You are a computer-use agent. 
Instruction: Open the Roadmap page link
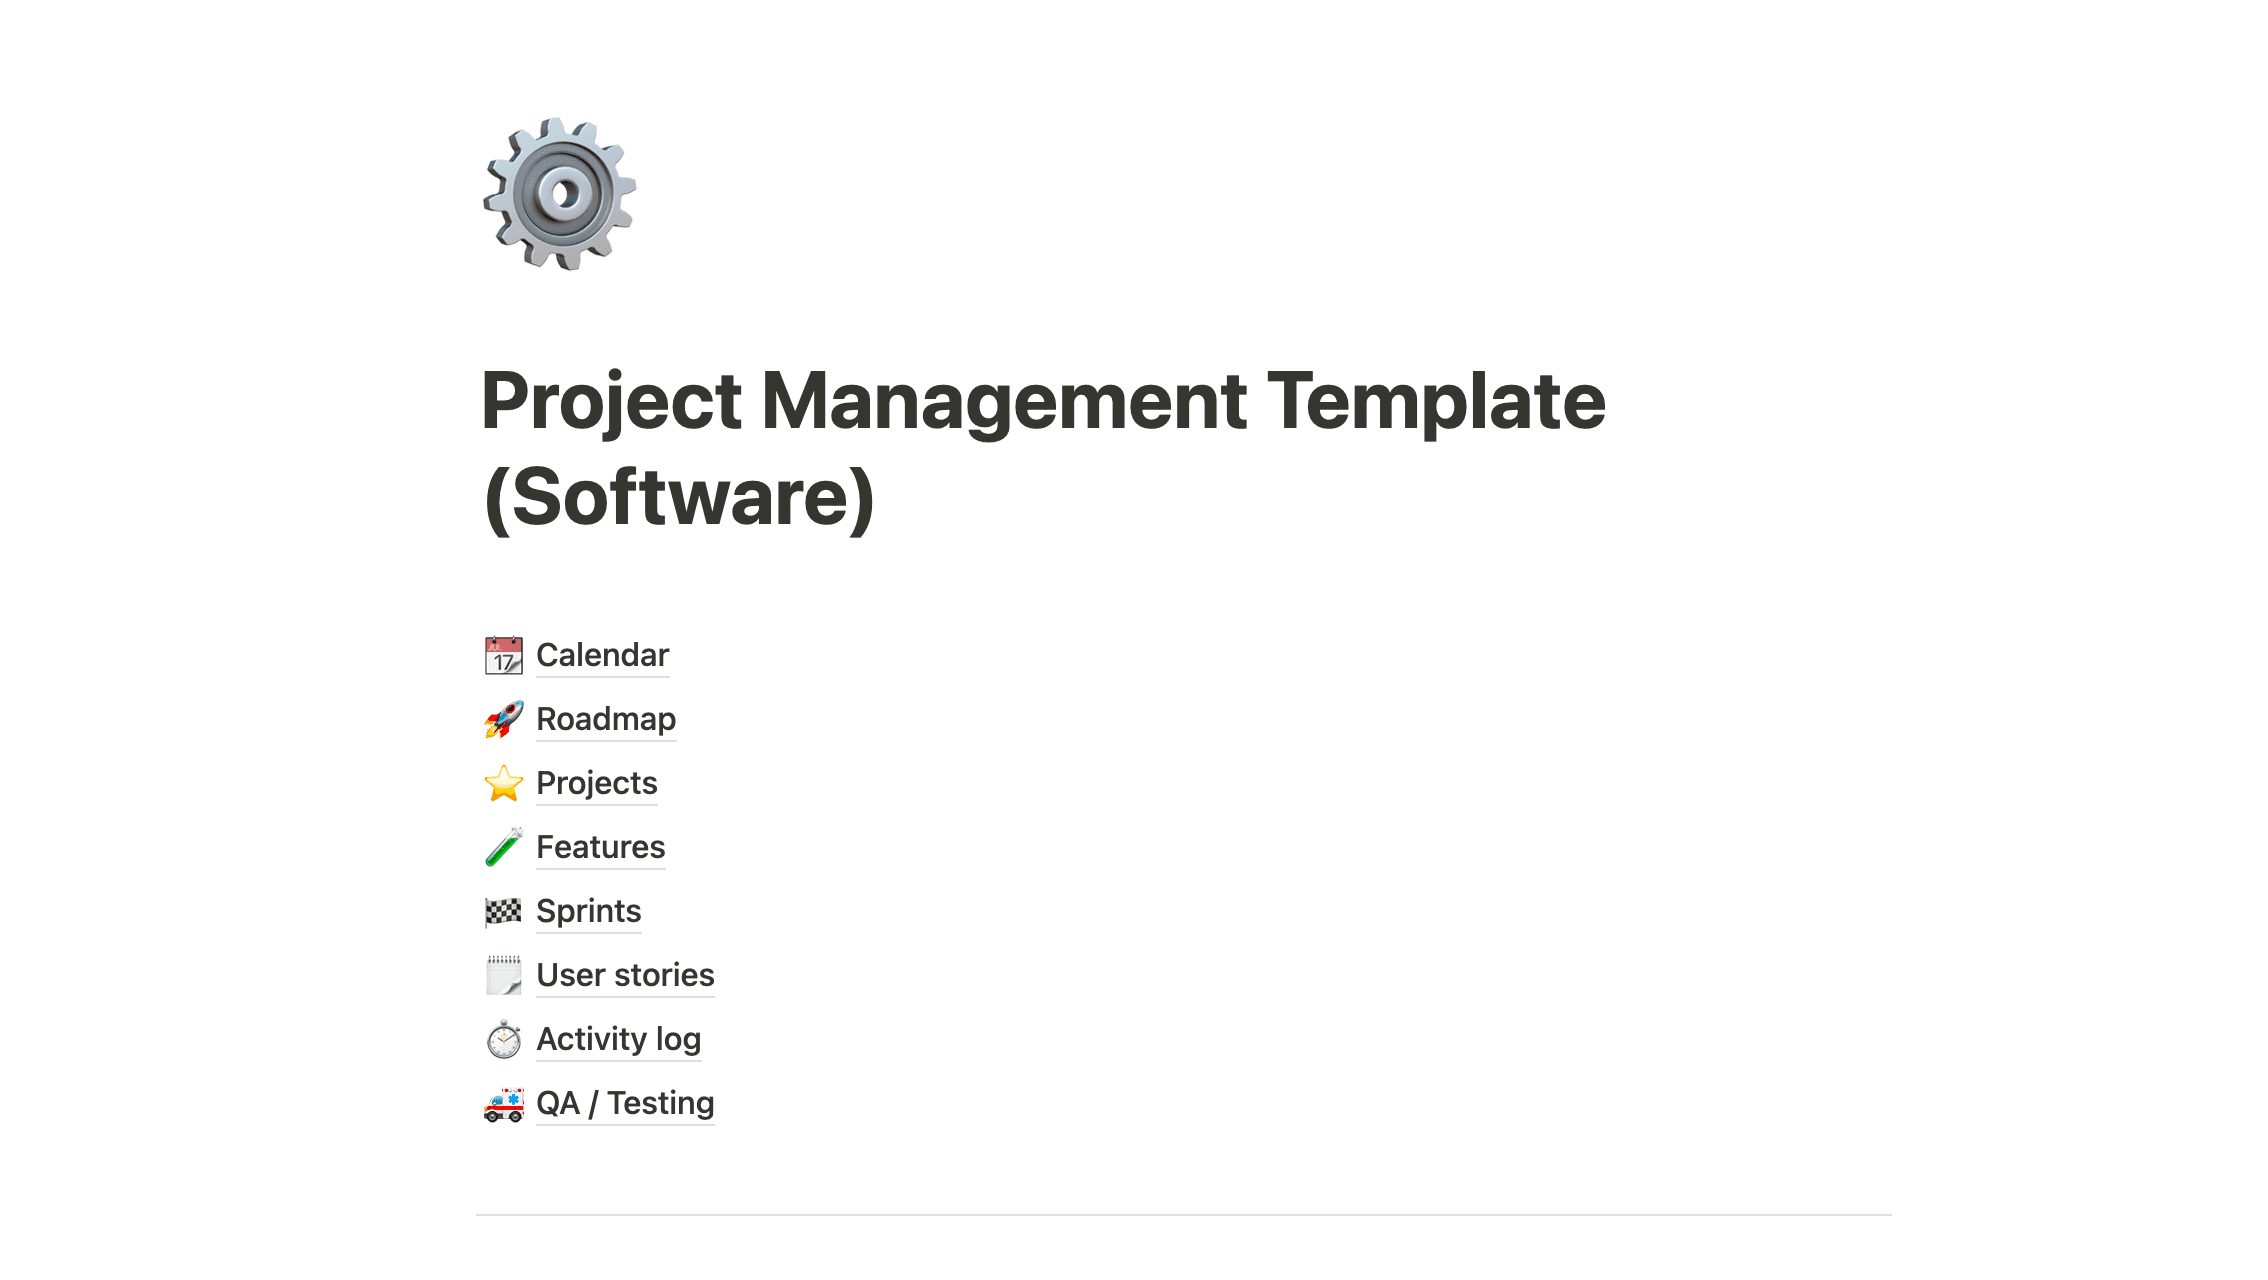(x=606, y=720)
